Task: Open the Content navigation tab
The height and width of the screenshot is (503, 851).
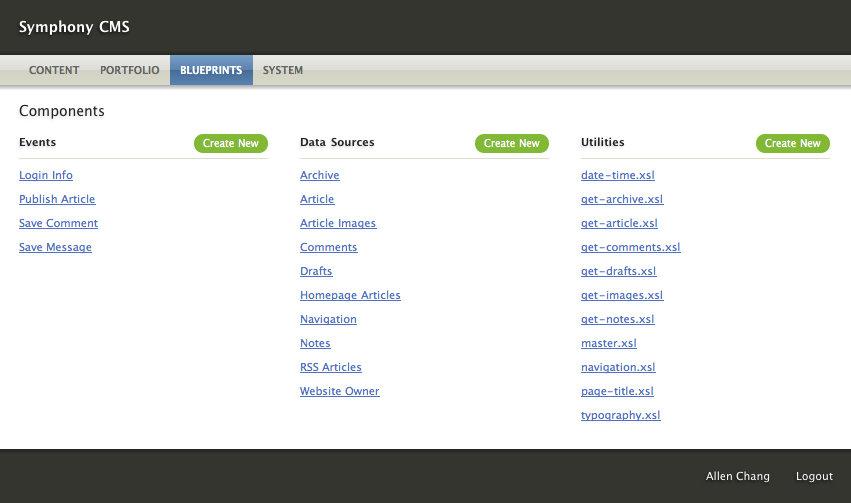Action: tap(54, 70)
